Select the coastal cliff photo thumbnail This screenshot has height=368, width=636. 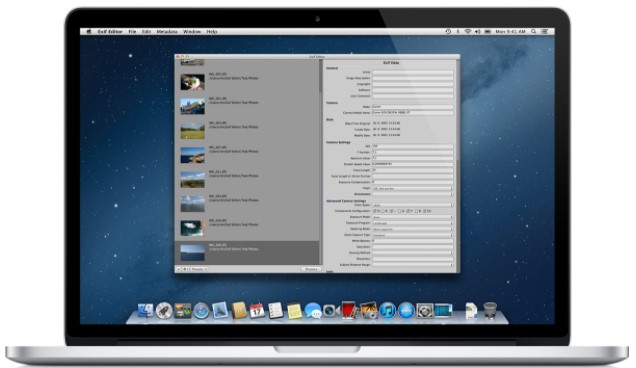click(x=192, y=155)
